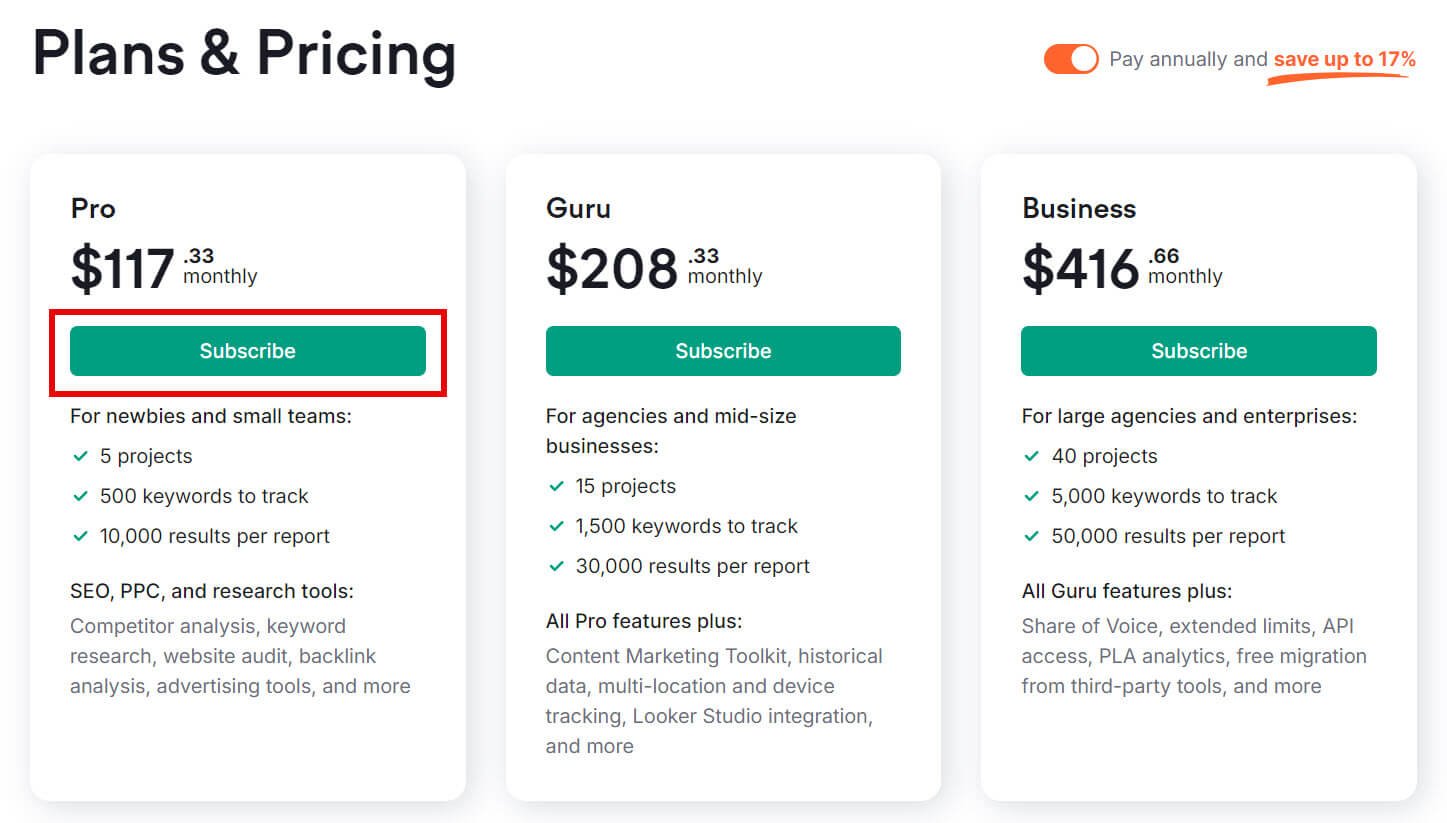Click the checkmark next to "1,500 keywords to track"
The width and height of the screenshot is (1447, 823).
click(x=557, y=526)
